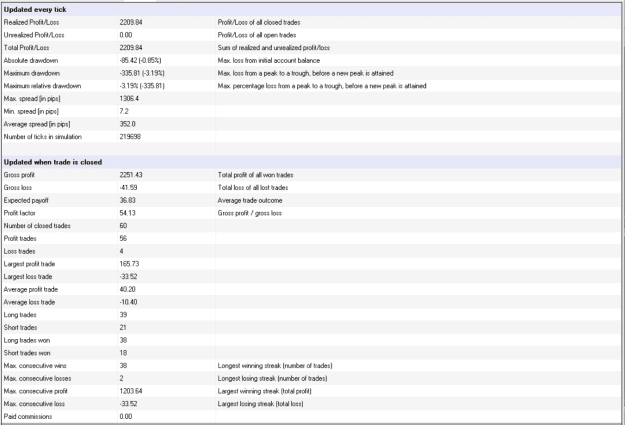The image size is (625, 425).
Task: Select Max. consecutive profit label
Action: tap(36, 392)
